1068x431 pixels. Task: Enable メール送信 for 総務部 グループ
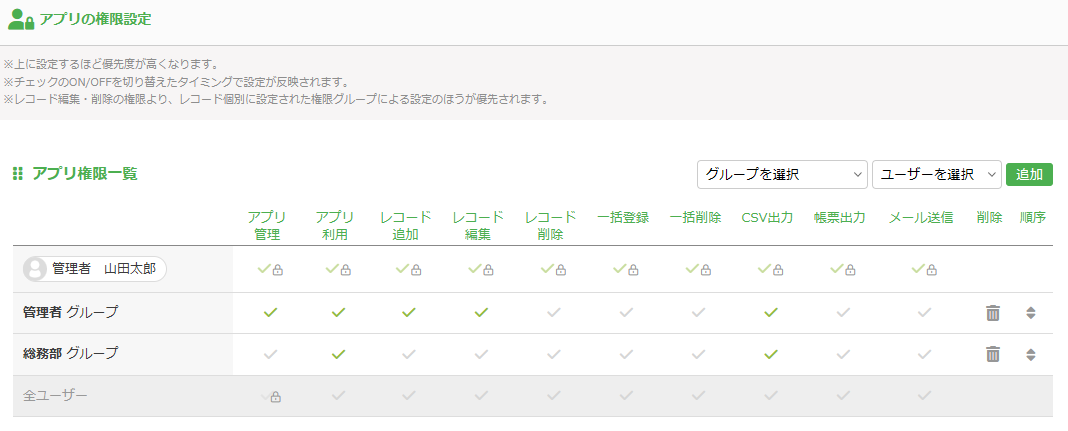point(924,354)
